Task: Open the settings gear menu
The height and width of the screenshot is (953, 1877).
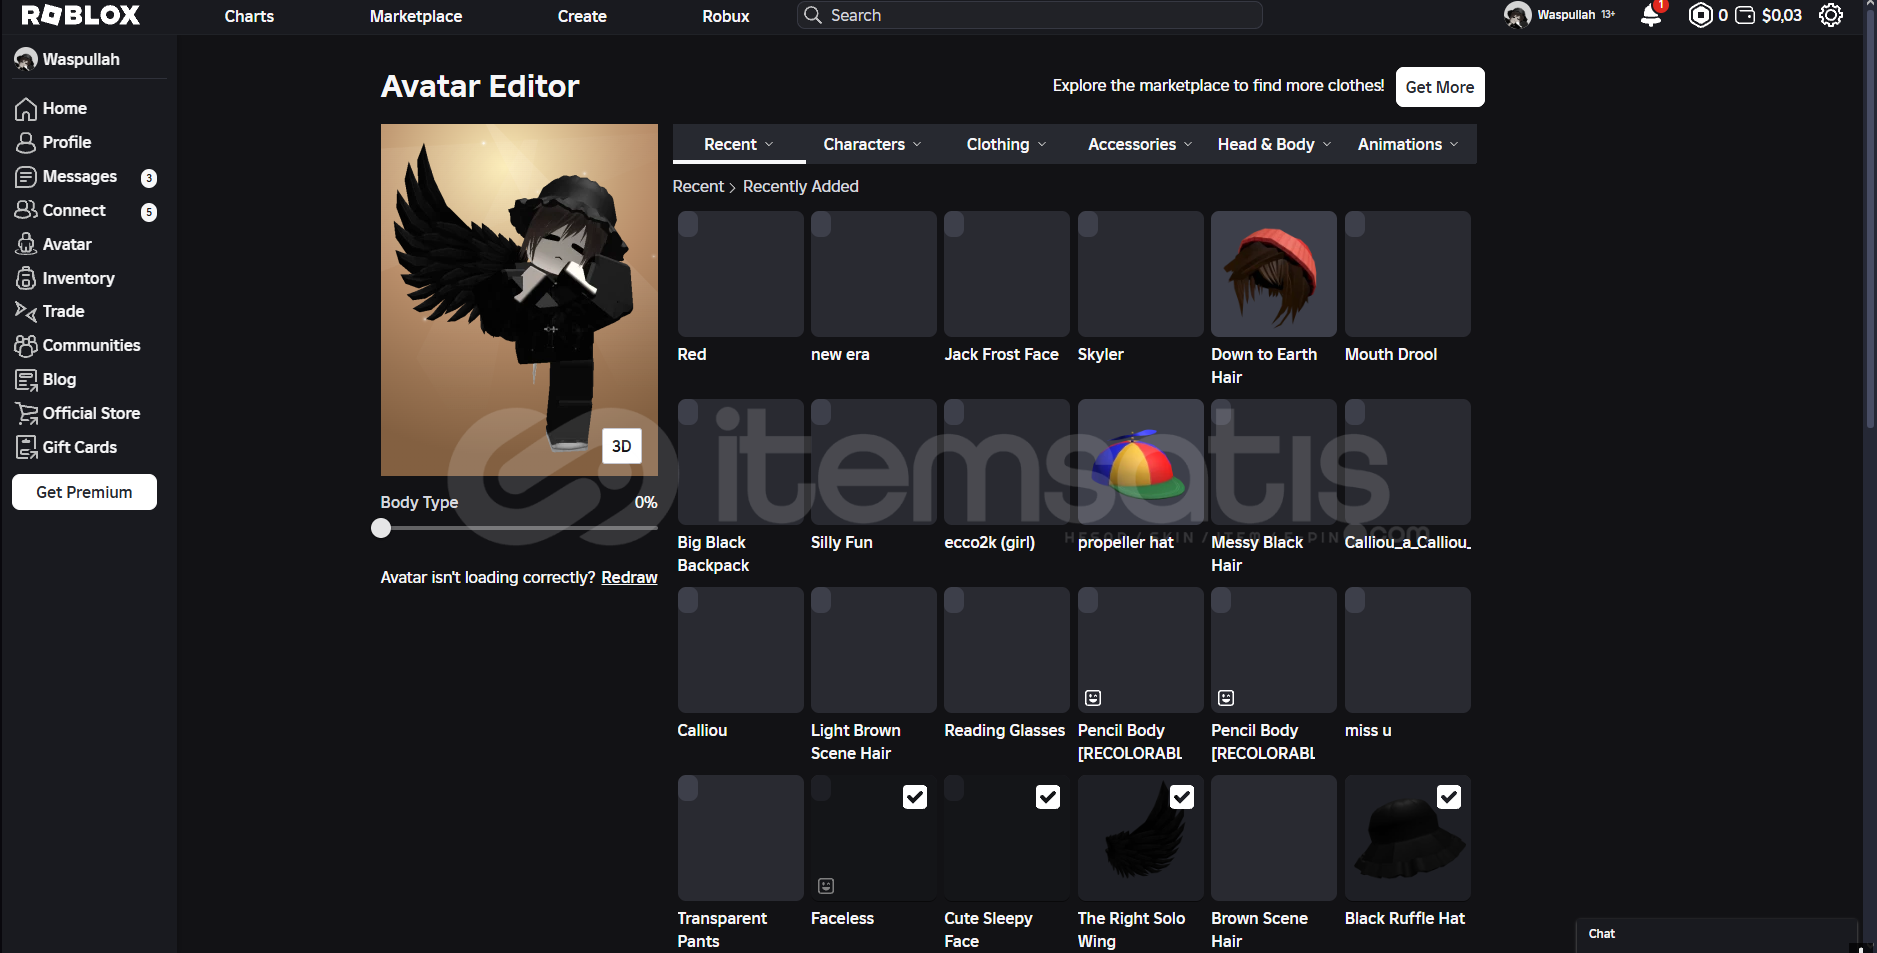Action: (x=1830, y=15)
